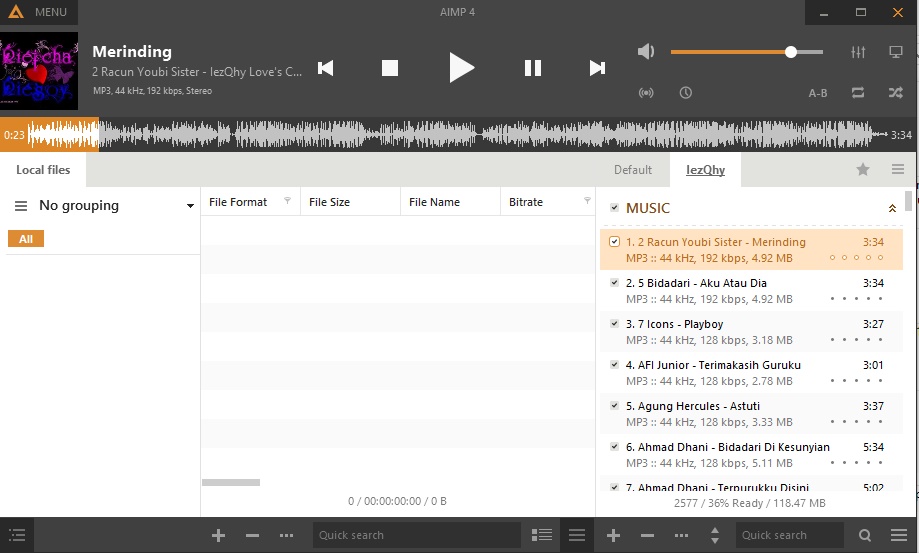919x553 pixels.
Task: Select the IezQhy playlist tab
Action: pyautogui.click(x=705, y=170)
